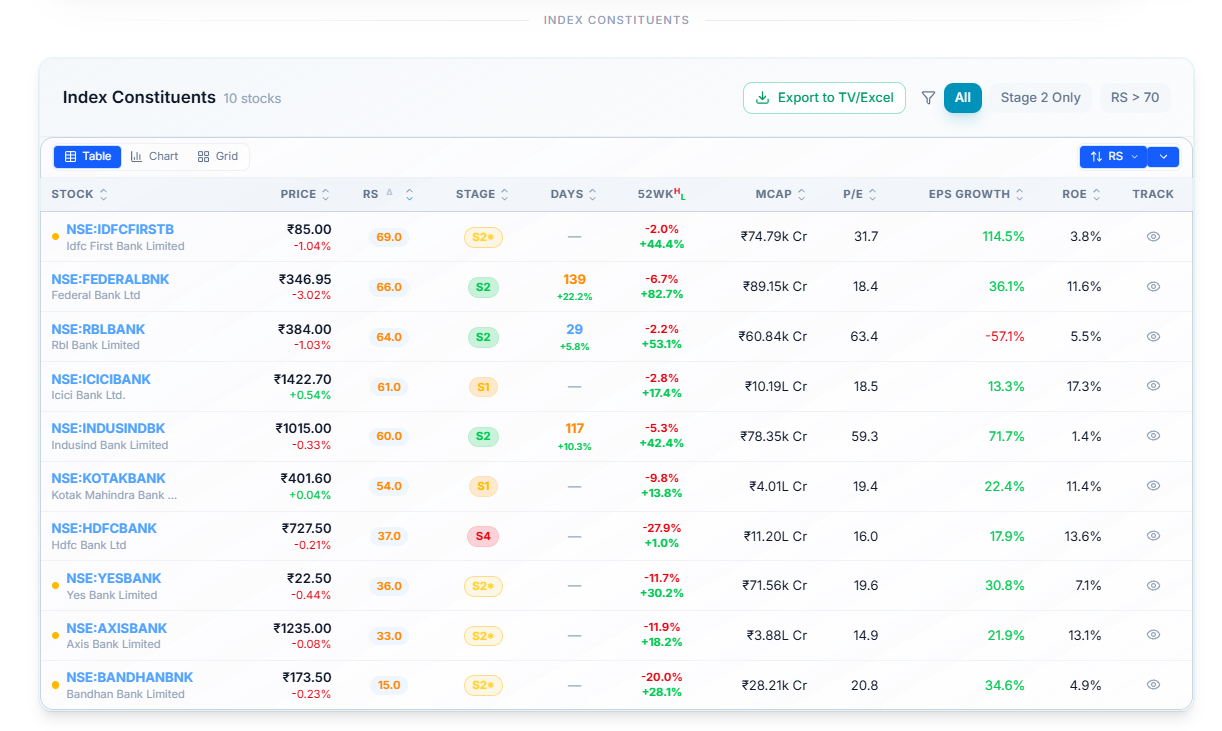This screenshot has height=731, width=1222.
Task: Open the NSE:KOTAKBANK stock link
Action: point(108,478)
